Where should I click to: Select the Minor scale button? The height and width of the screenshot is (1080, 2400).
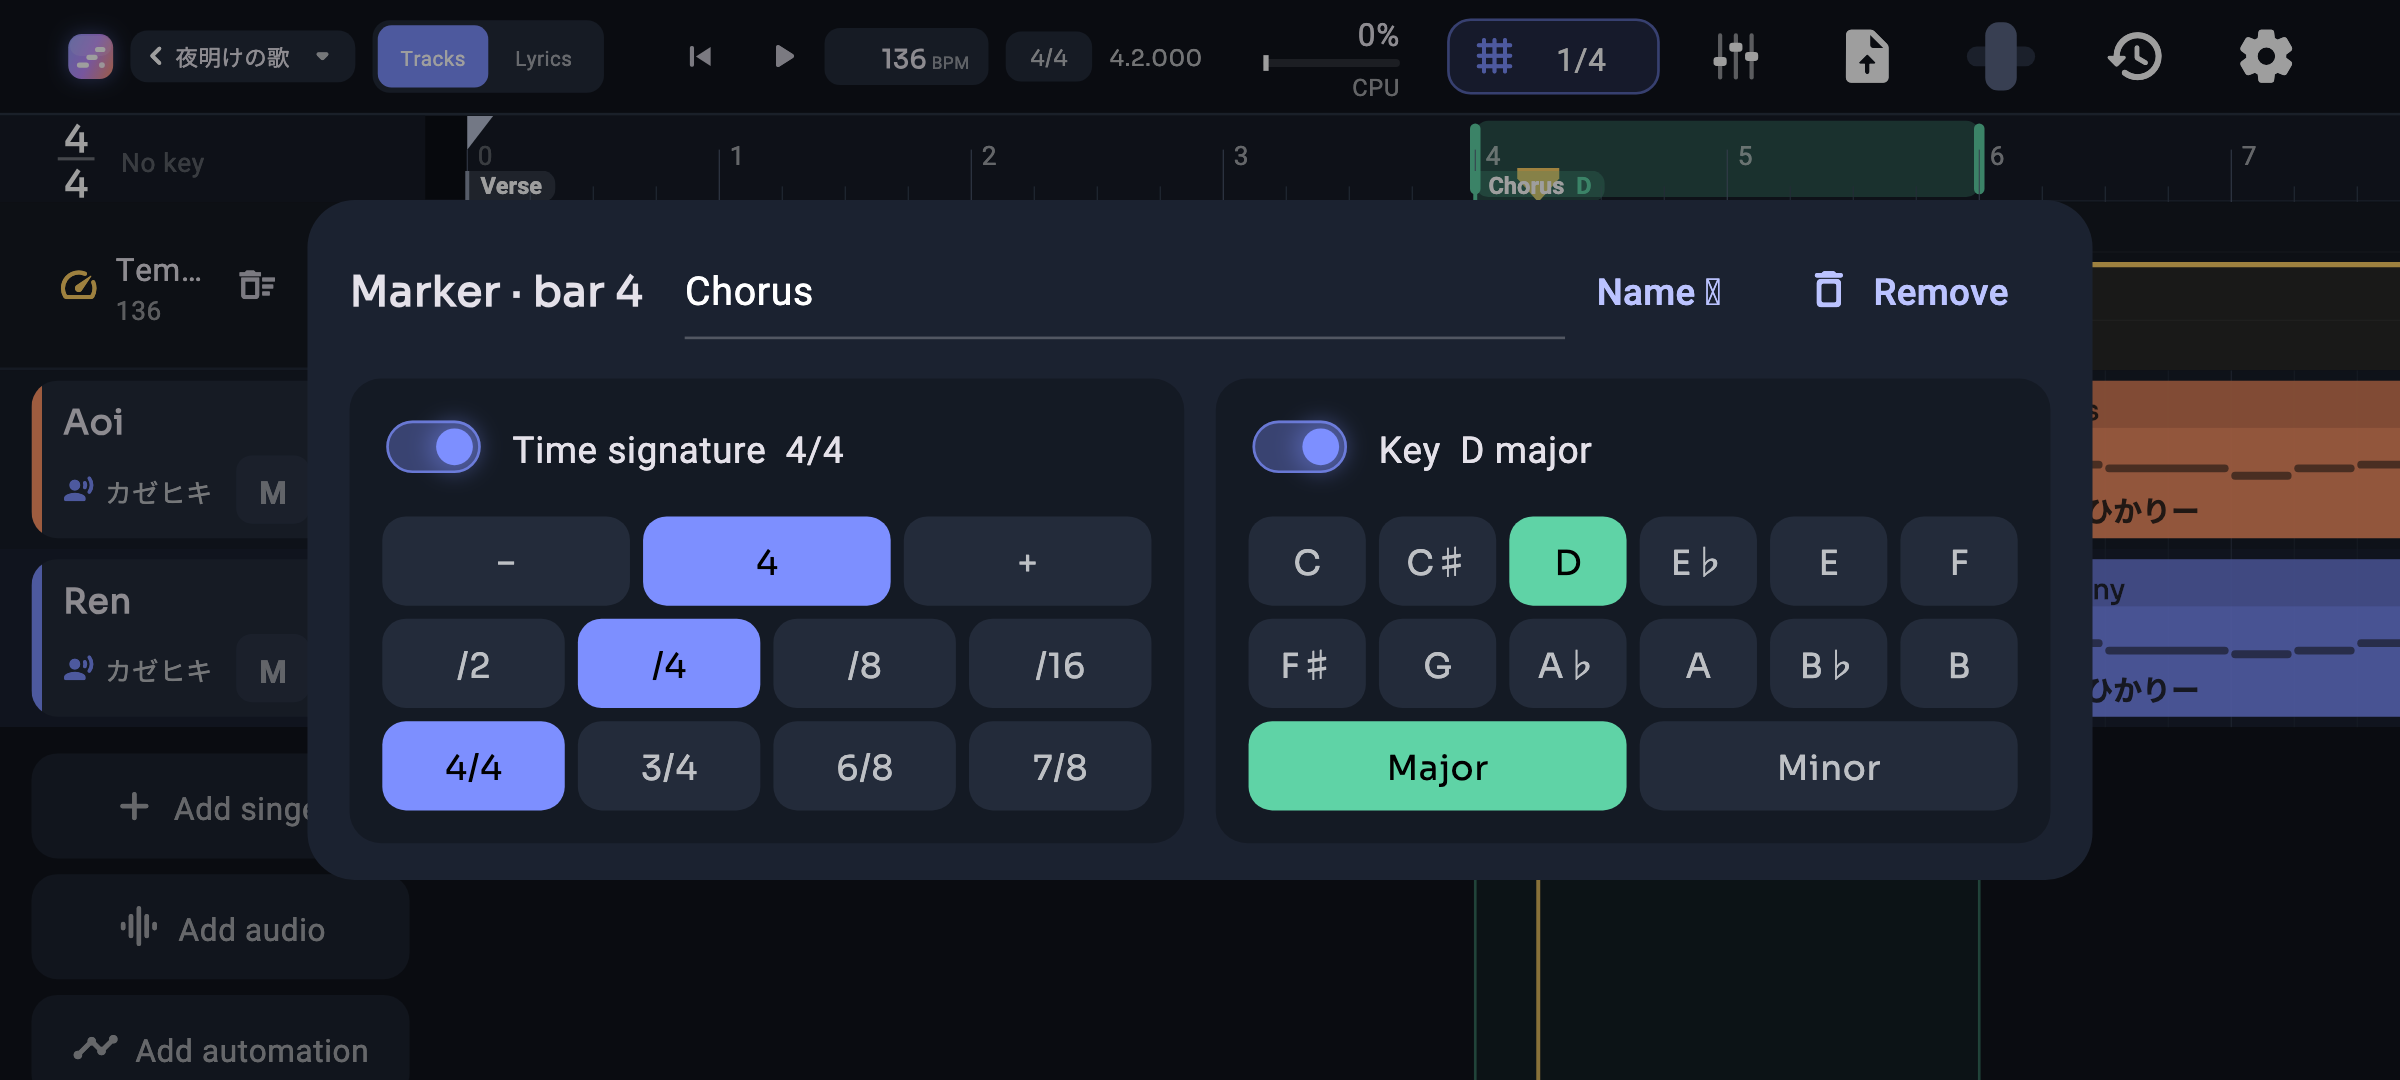point(1828,767)
